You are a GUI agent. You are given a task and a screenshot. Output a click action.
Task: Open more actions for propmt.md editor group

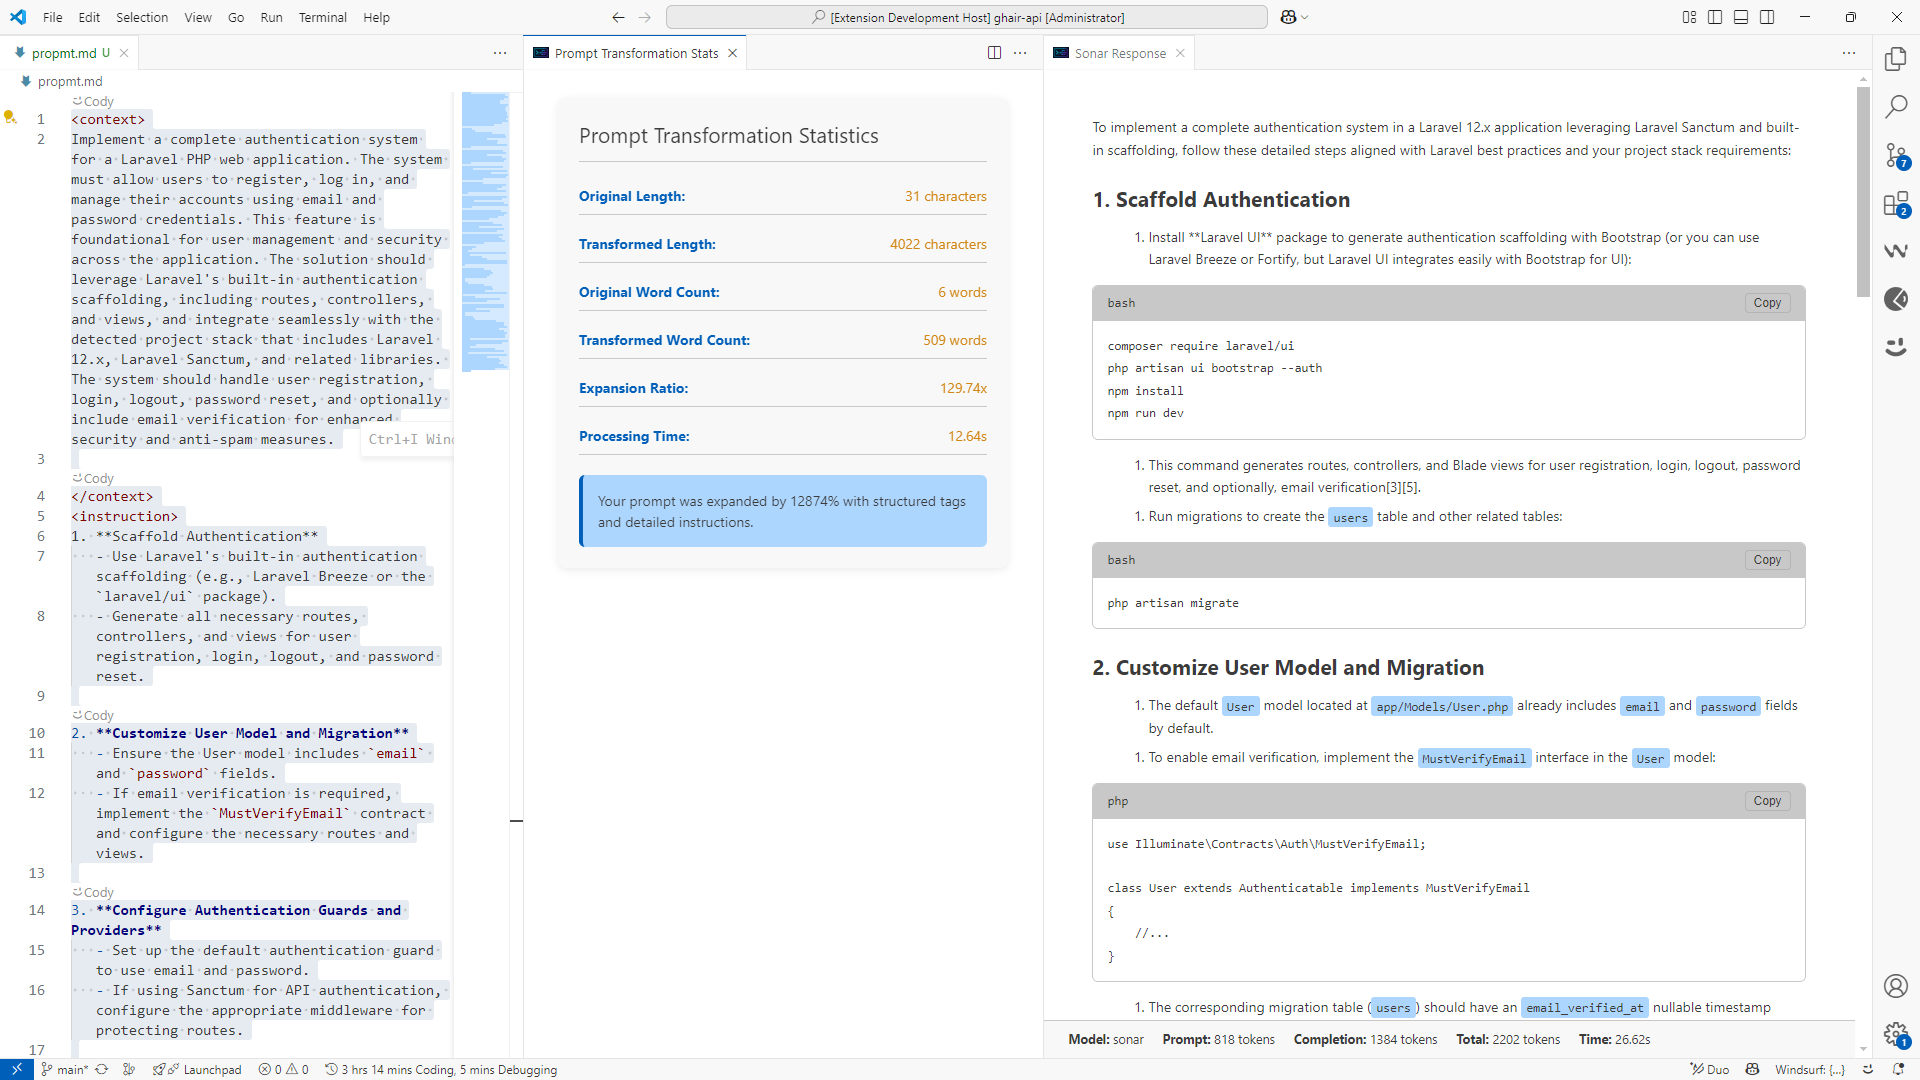(500, 53)
